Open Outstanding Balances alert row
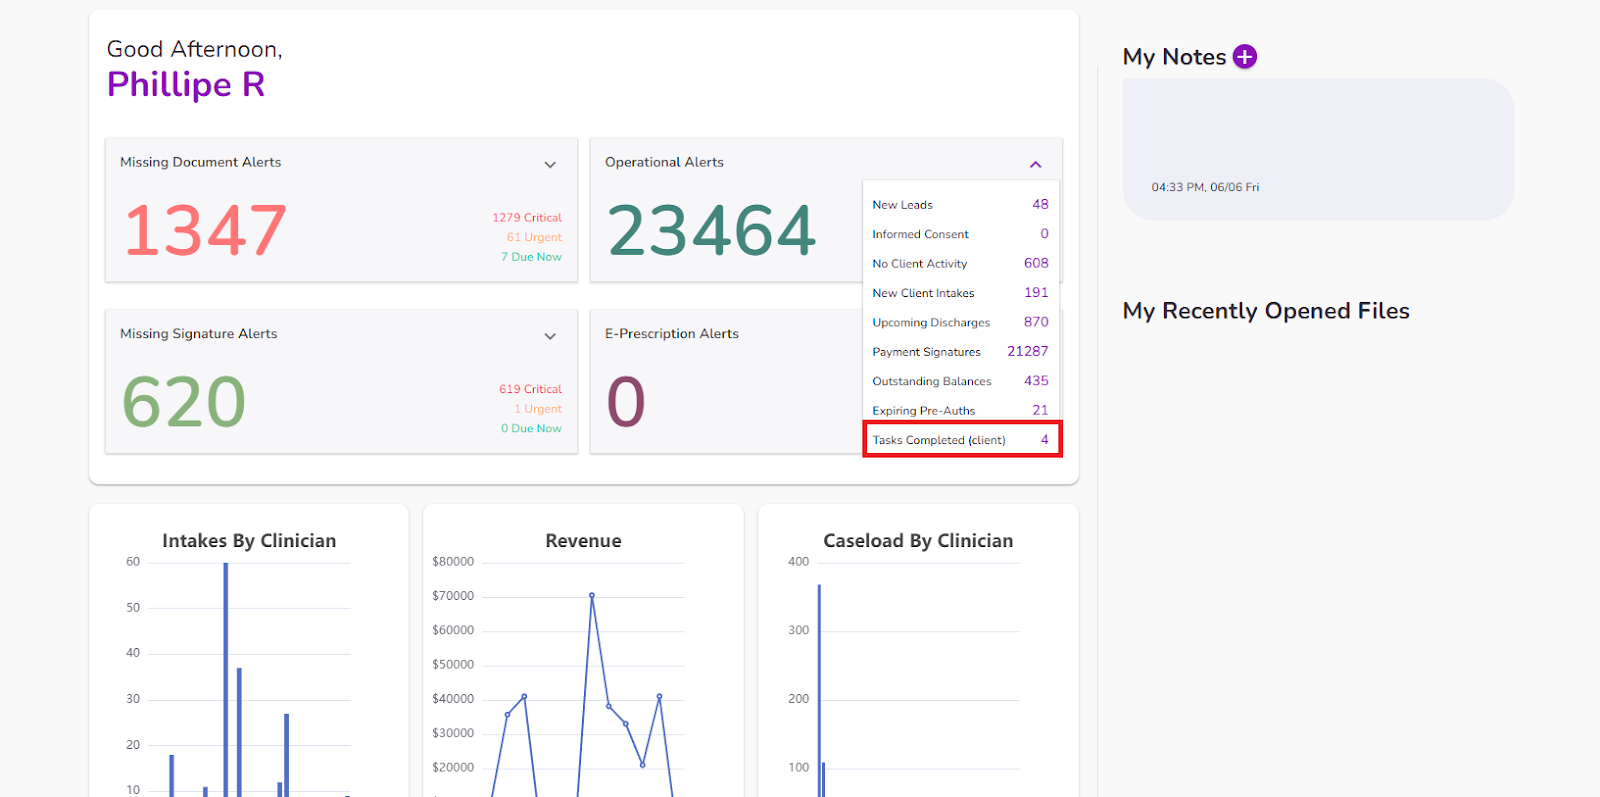 coord(960,381)
